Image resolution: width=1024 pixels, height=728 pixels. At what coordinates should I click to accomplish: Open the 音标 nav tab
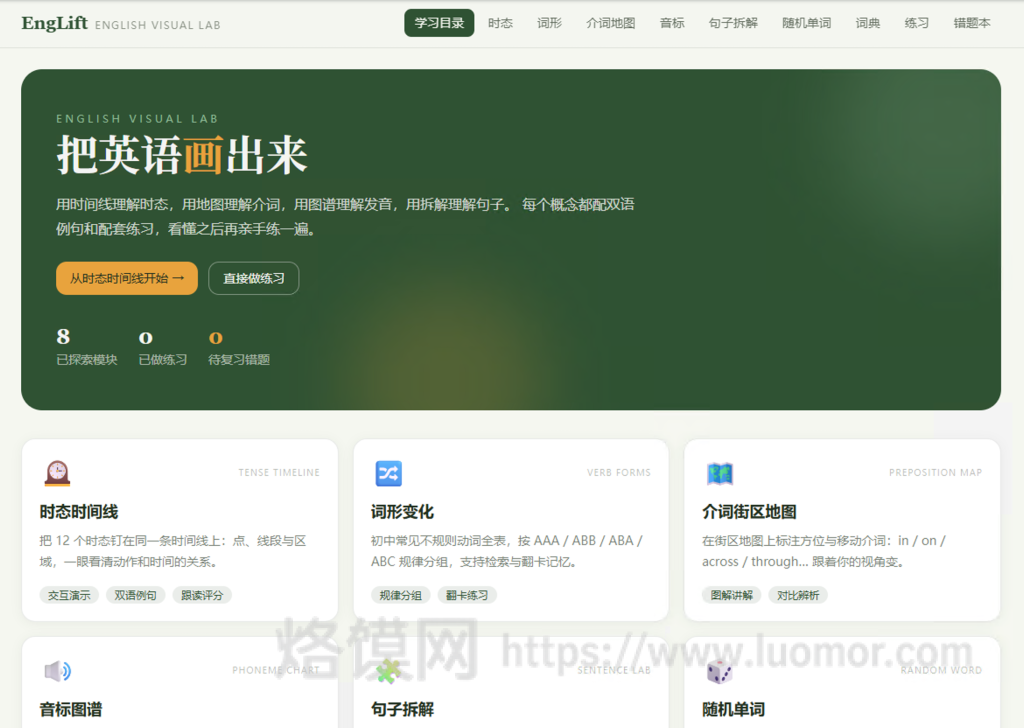(x=672, y=23)
